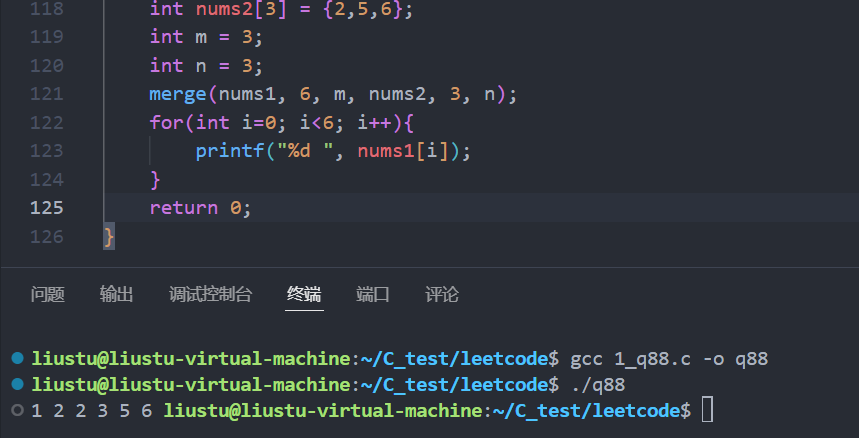Switch to the 输出 tab
The height and width of the screenshot is (438, 859).
coord(116,294)
